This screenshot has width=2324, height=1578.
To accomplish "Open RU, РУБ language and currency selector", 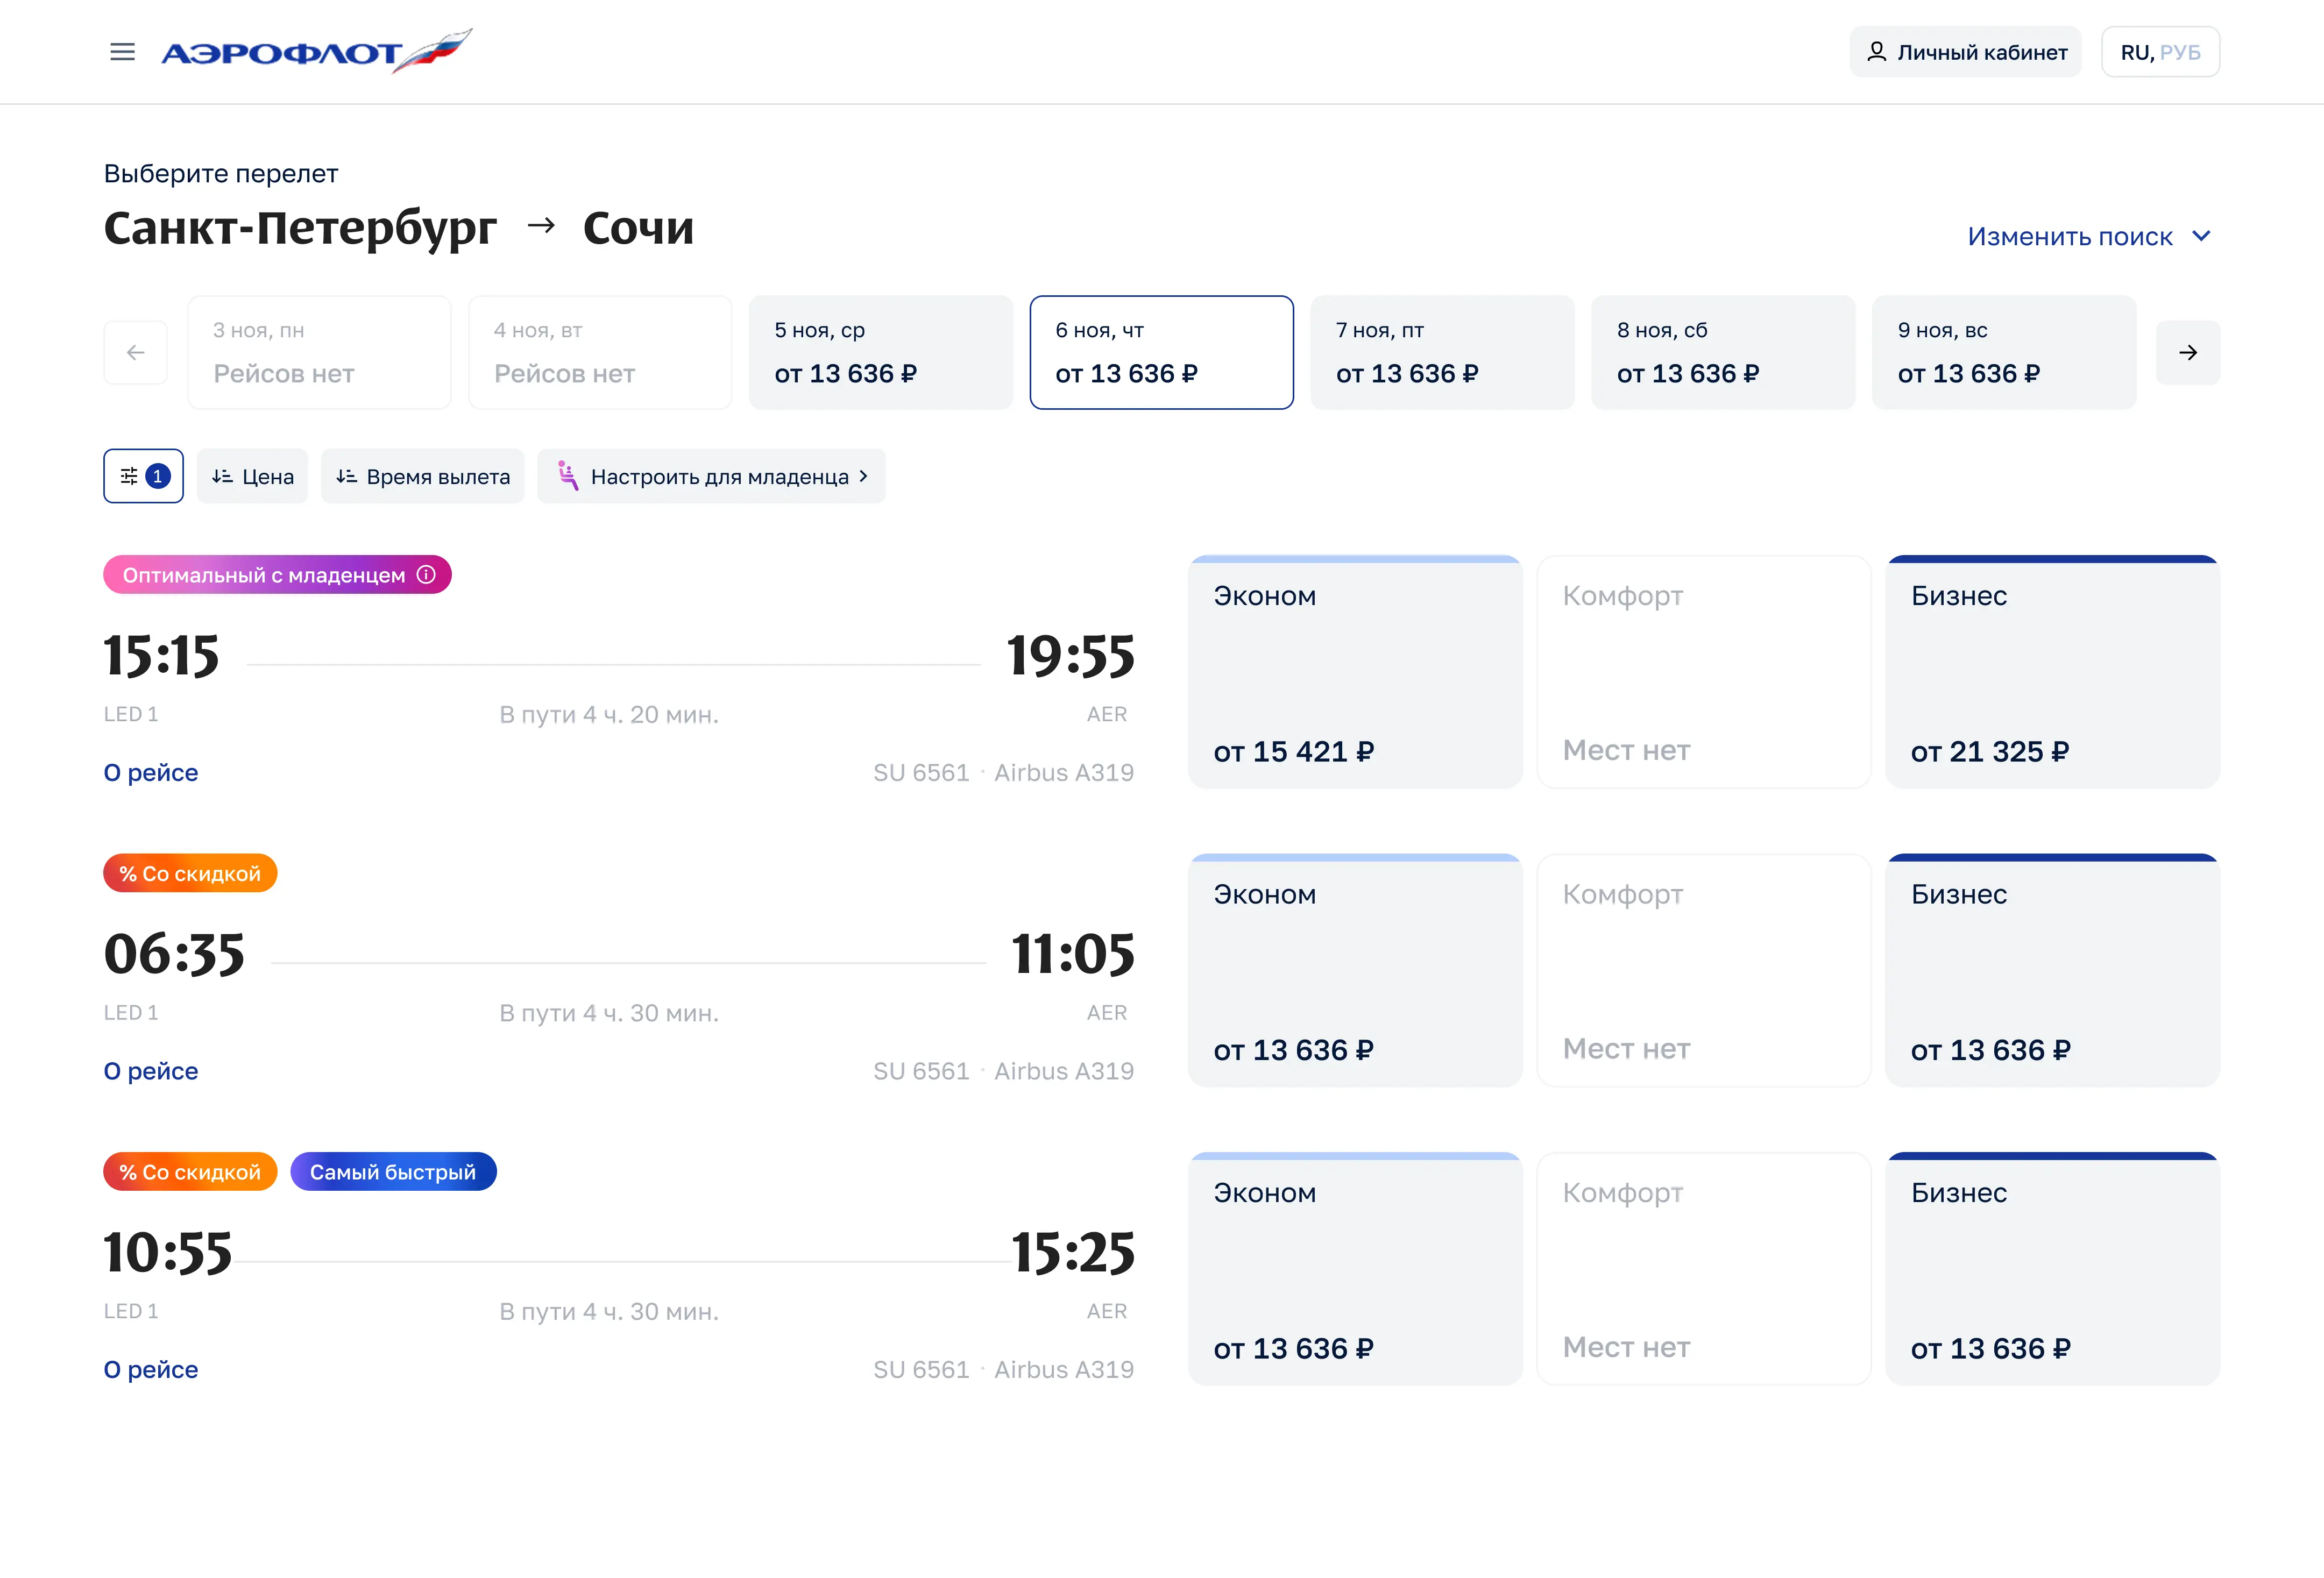I will 2160,52.
